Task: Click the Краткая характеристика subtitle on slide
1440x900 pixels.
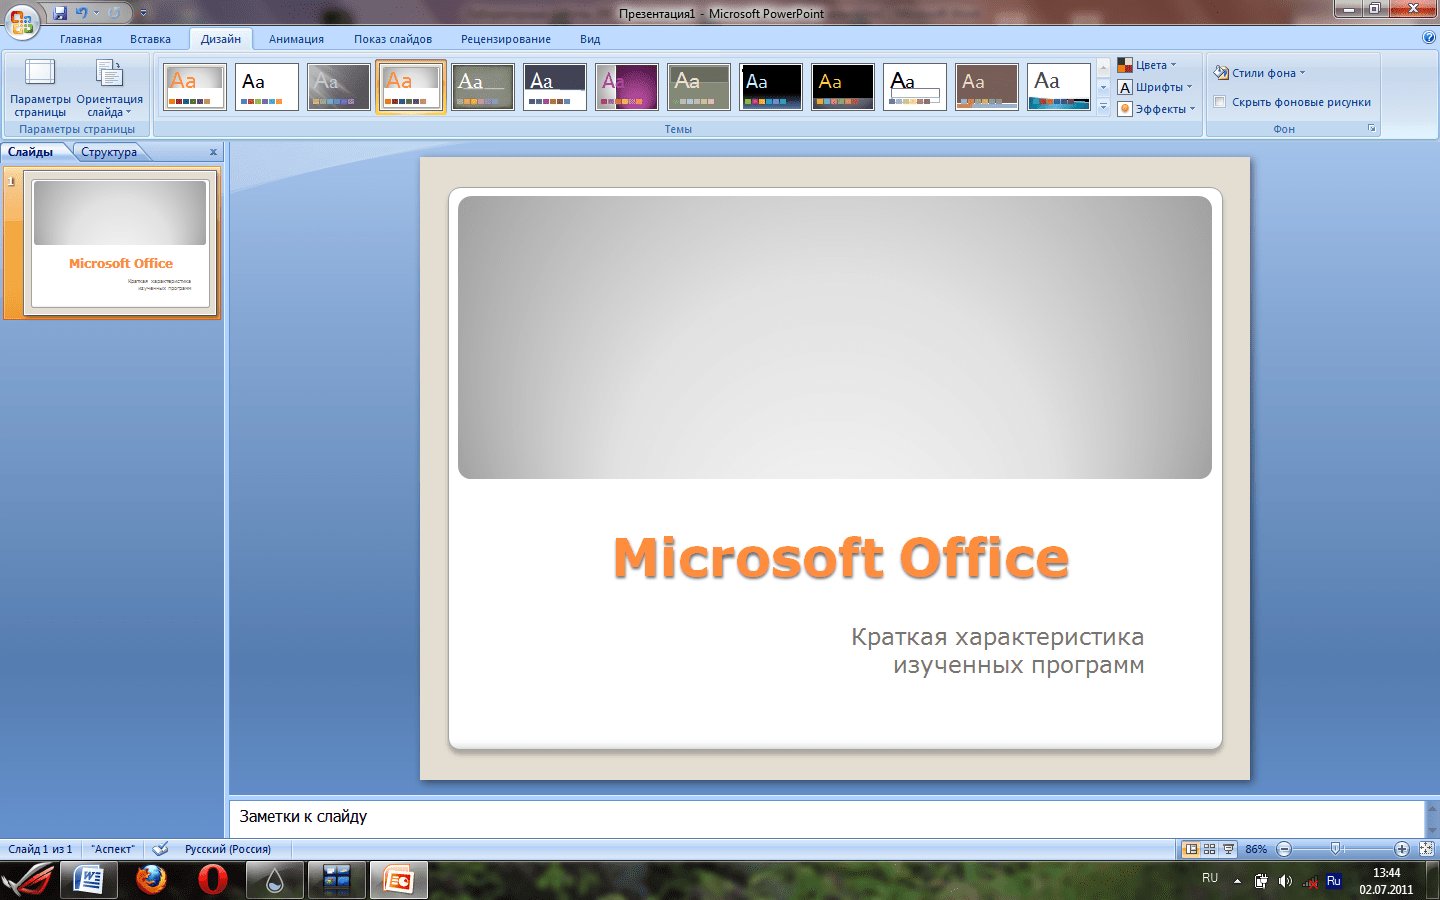Action: 998,651
